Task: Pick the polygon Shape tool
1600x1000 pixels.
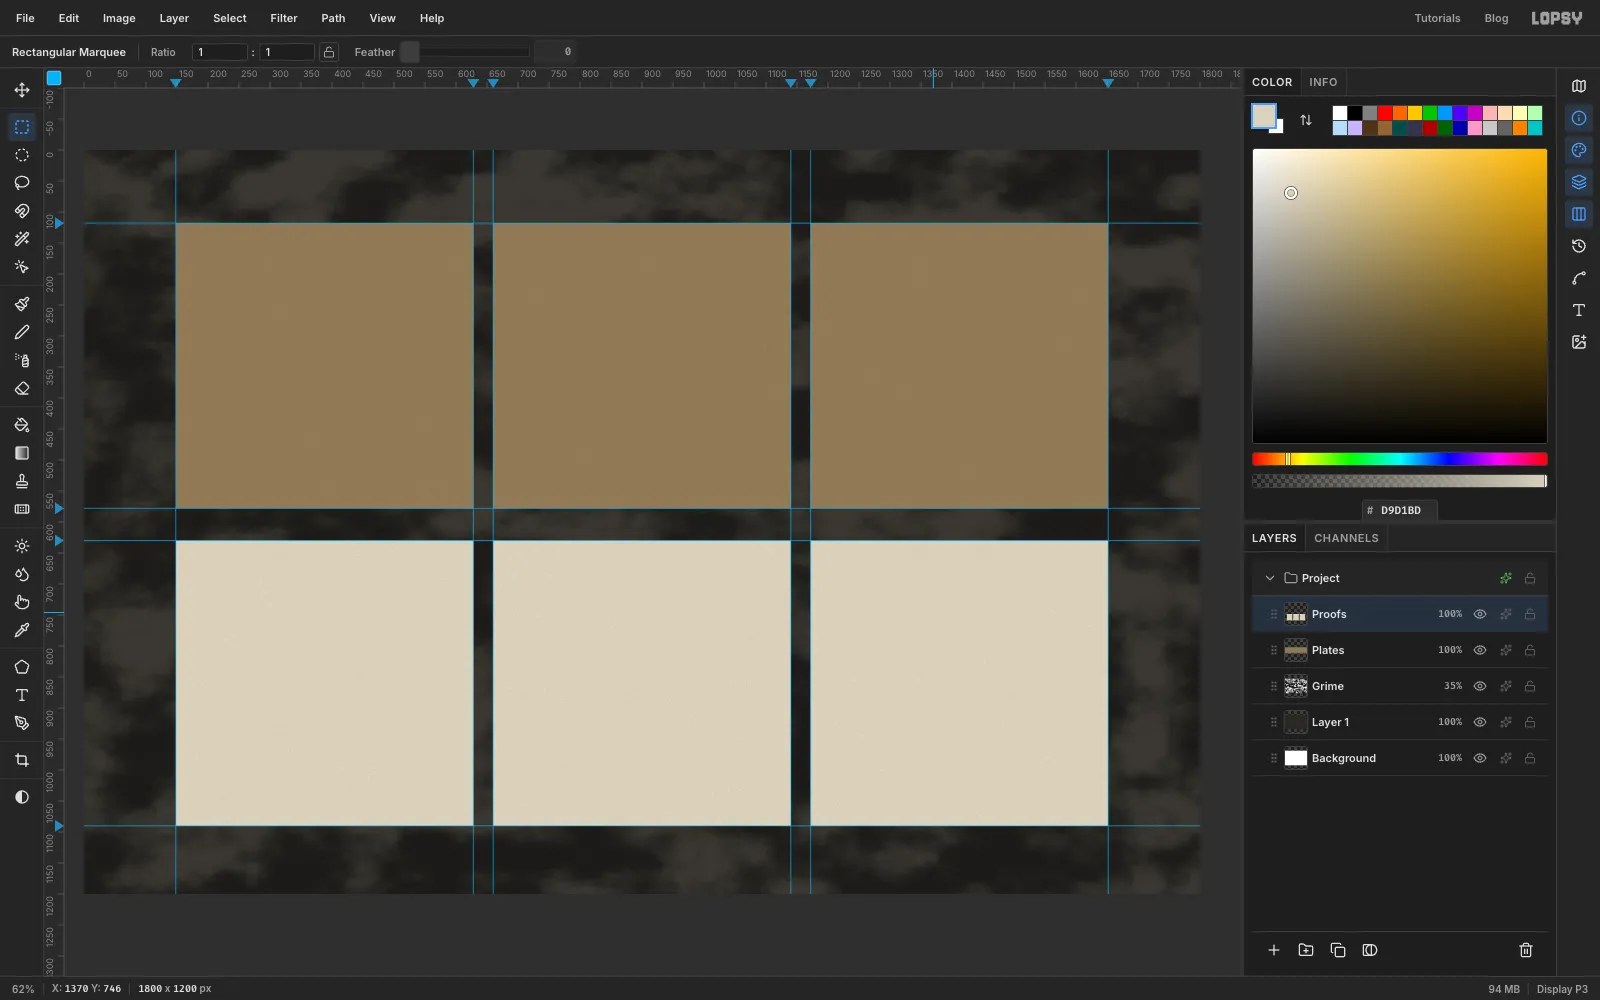Action: 22,667
